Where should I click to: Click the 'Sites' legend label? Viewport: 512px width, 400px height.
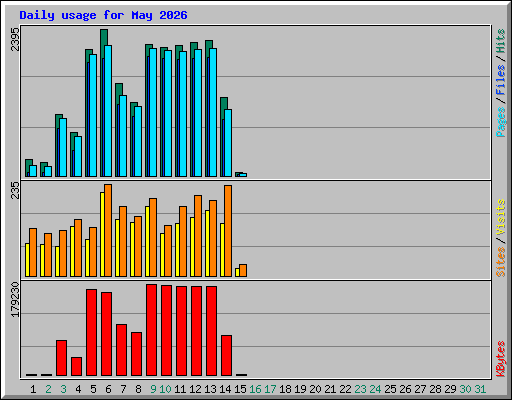(500, 262)
